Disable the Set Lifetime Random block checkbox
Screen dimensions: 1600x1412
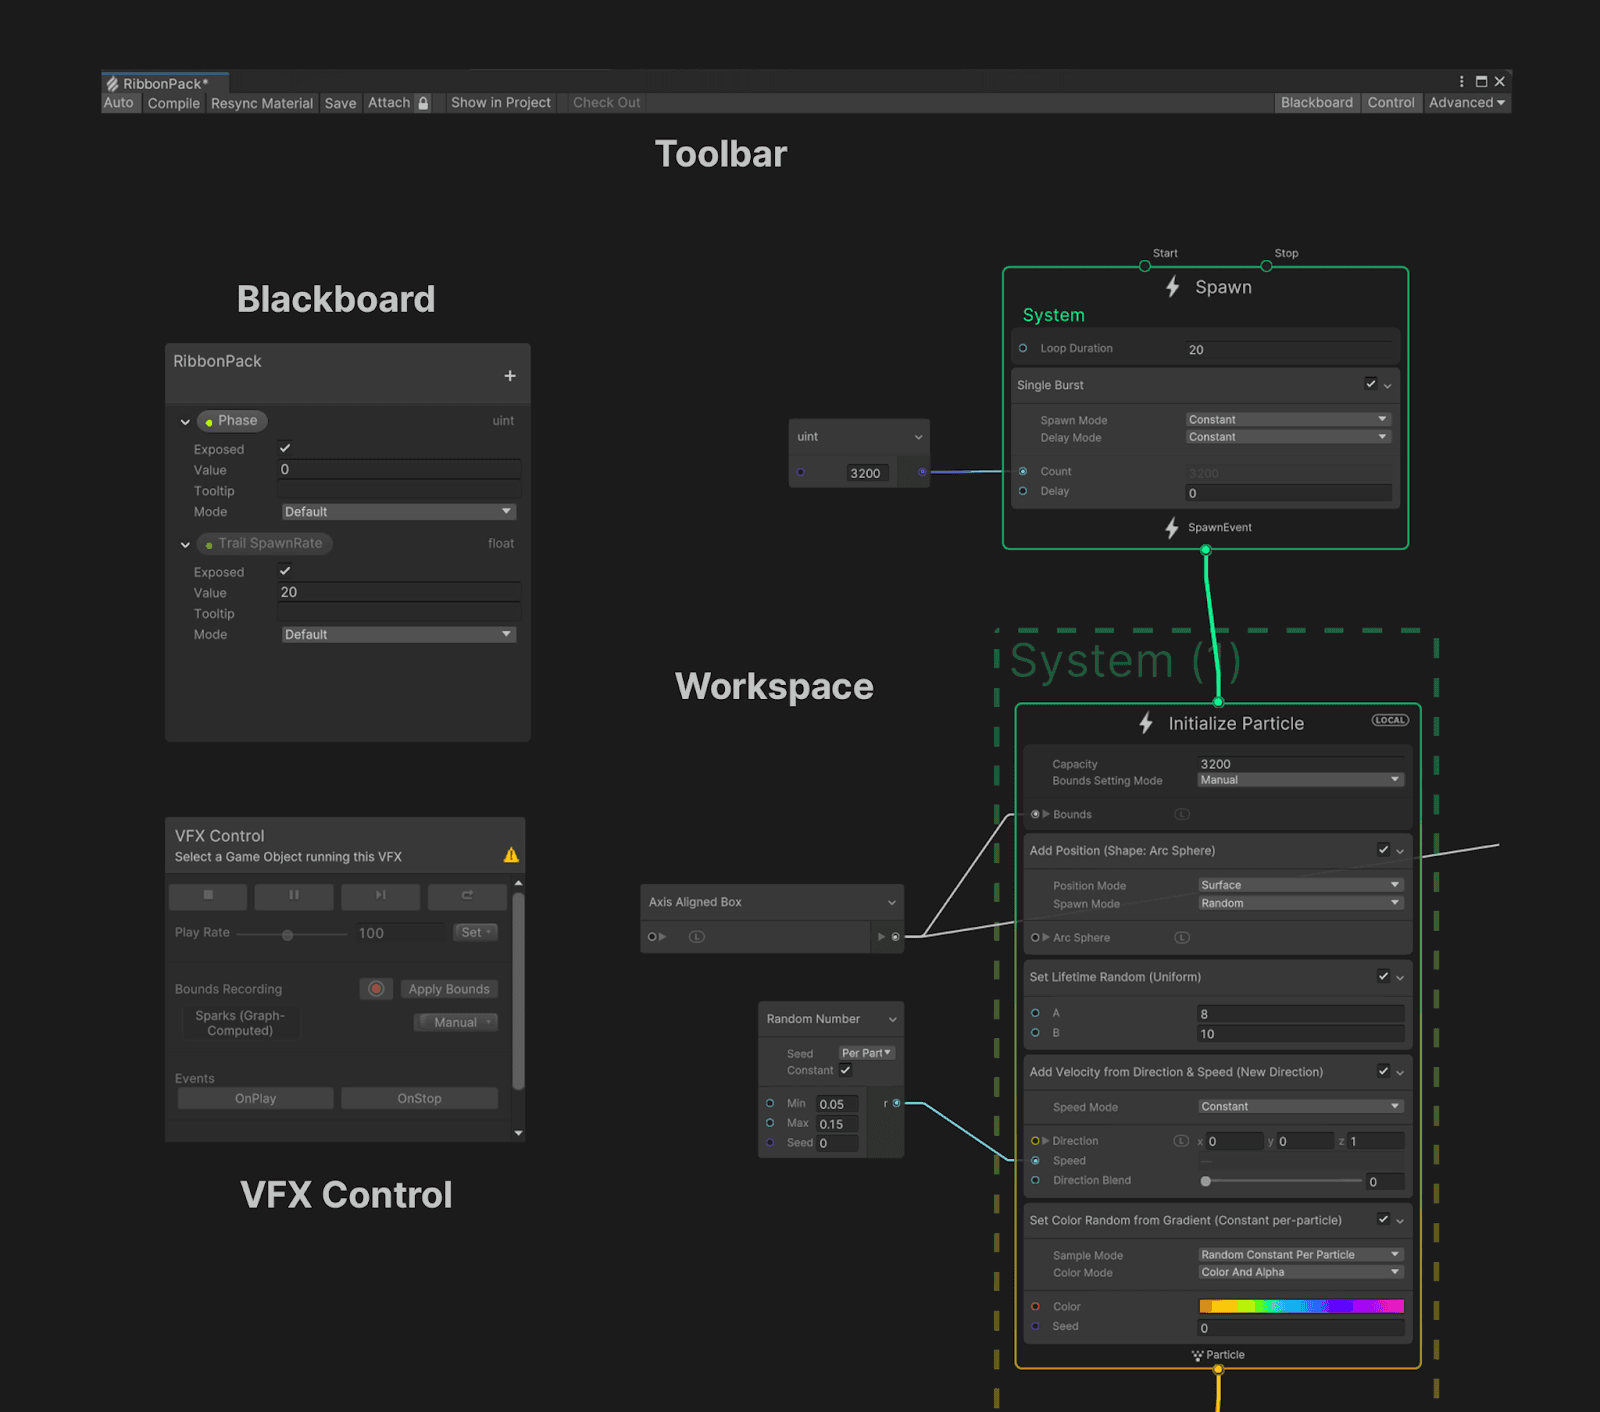(1382, 977)
